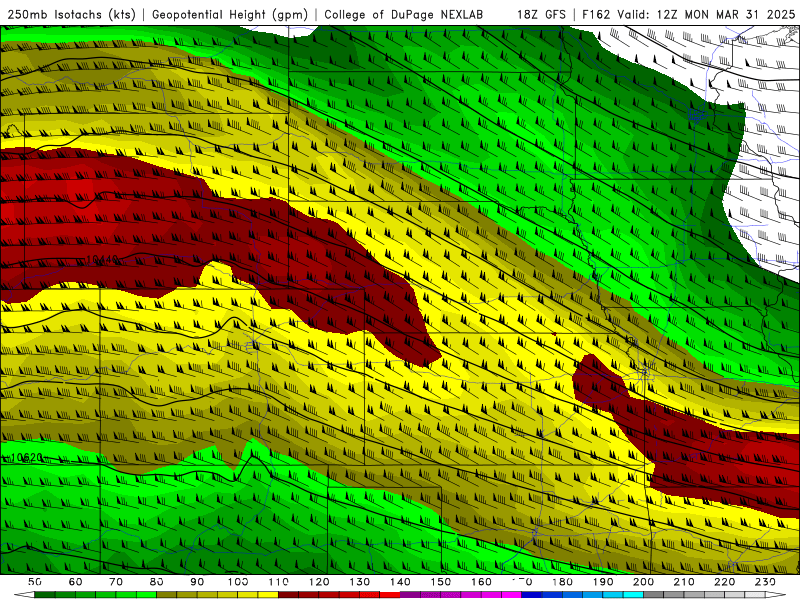This screenshot has height=600, width=800.
Task: Click the dark blue color bar segment starting at 170
Action: [532, 595]
